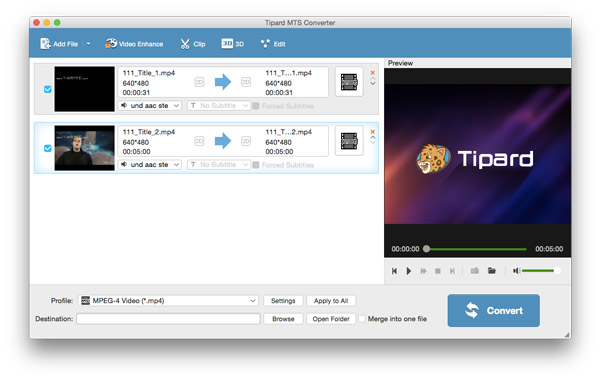Click the window resize grip corner
The width and height of the screenshot is (600, 380).
pyautogui.click(x=567, y=335)
